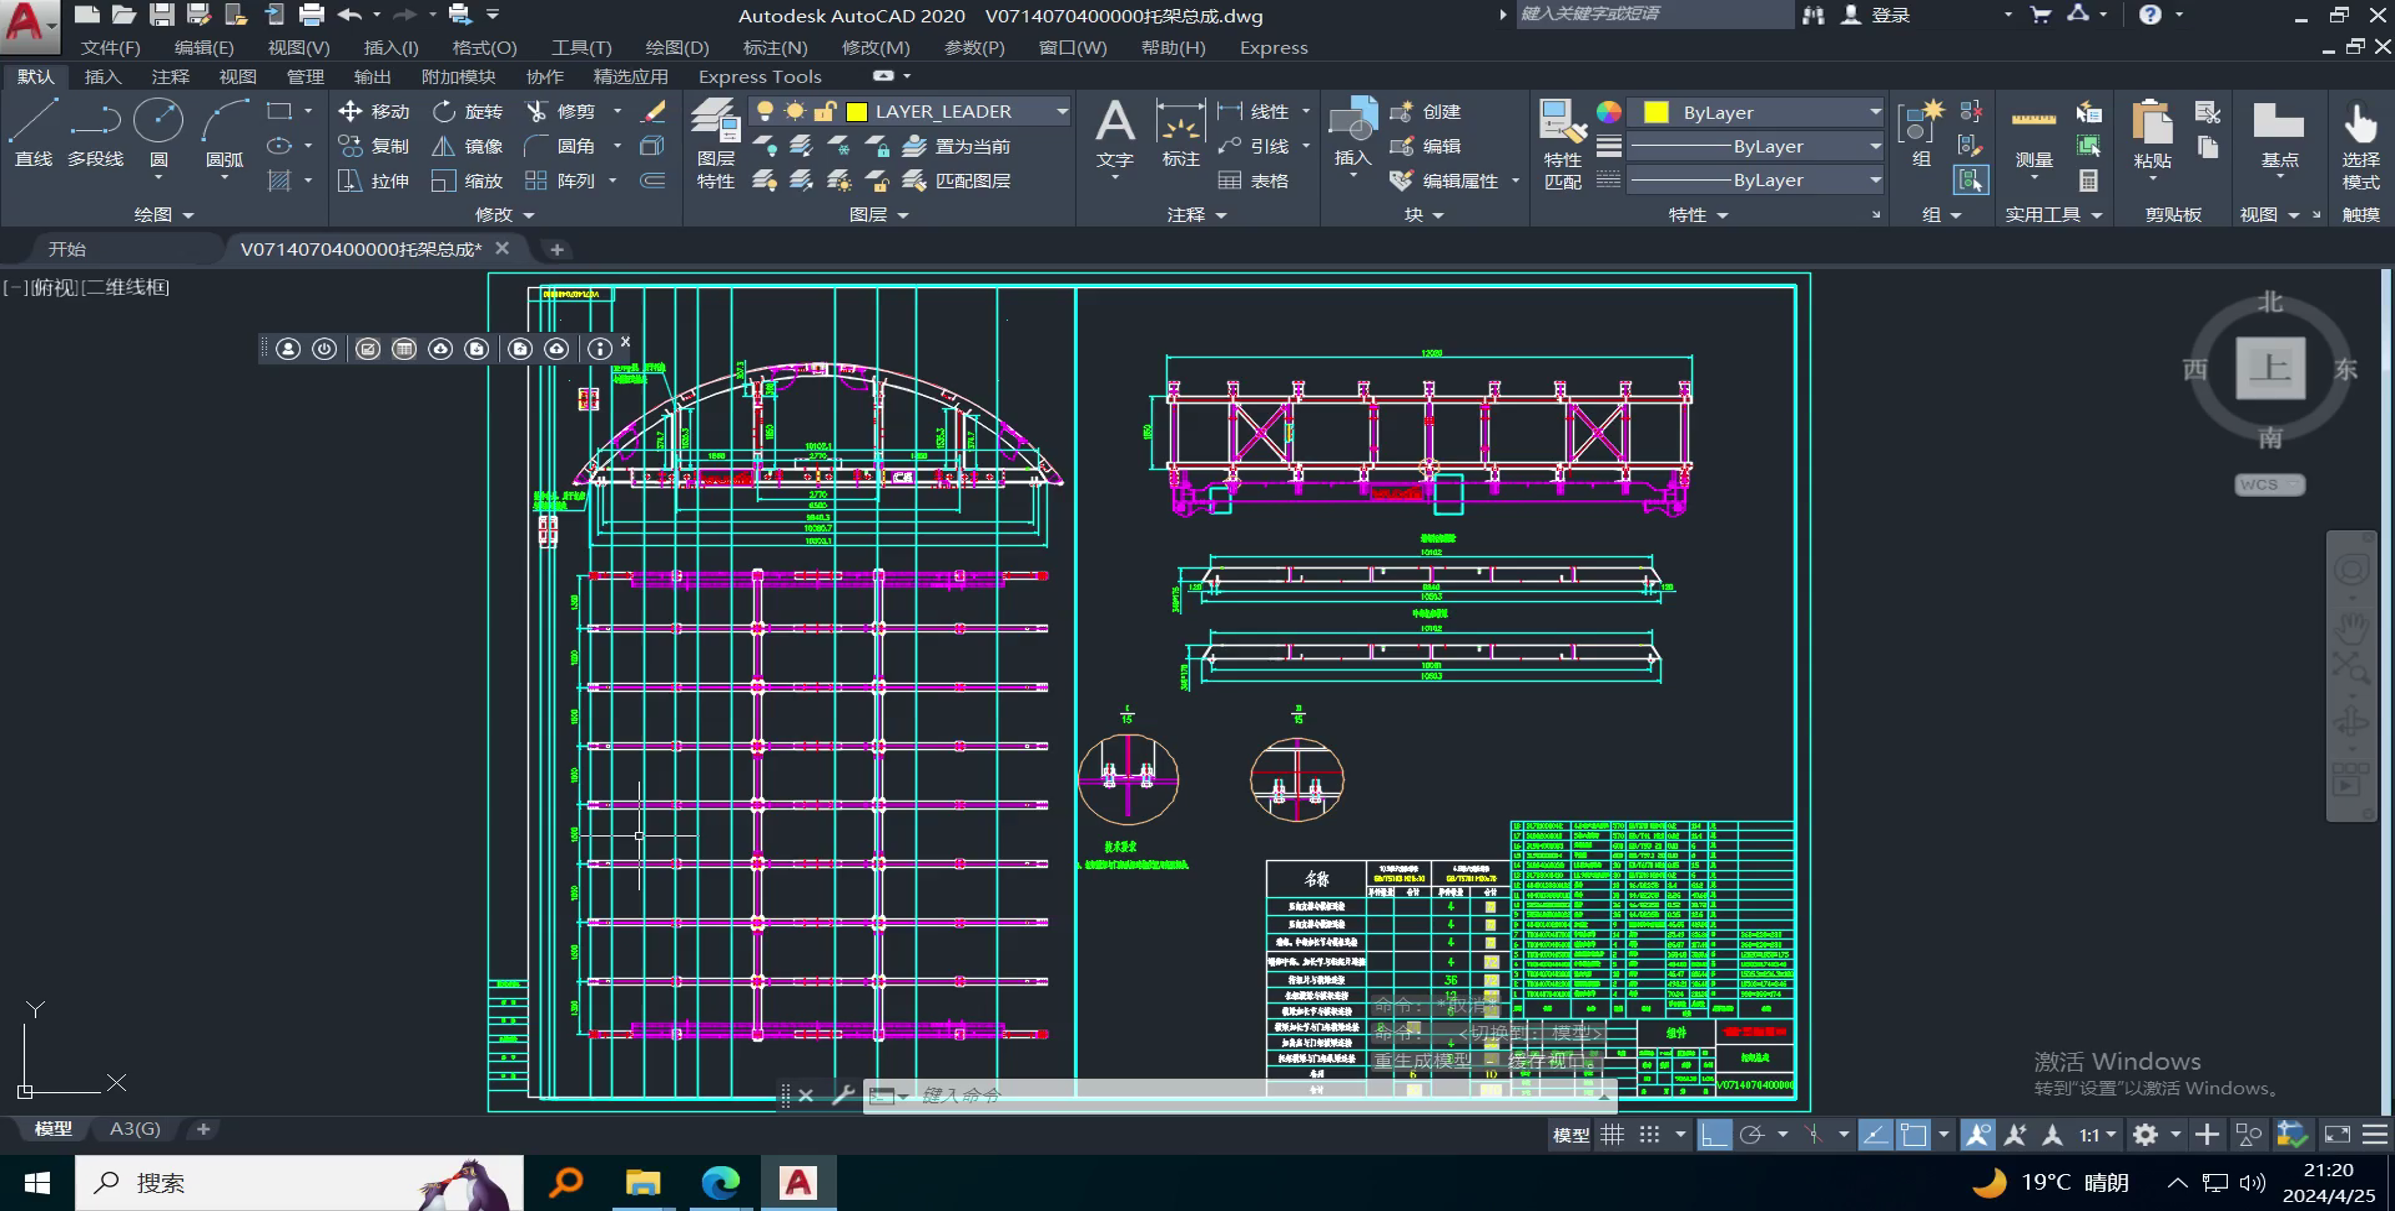The height and width of the screenshot is (1211, 2395).
Task: Open the Dimension (标注) menu
Action: pyautogui.click(x=775, y=48)
